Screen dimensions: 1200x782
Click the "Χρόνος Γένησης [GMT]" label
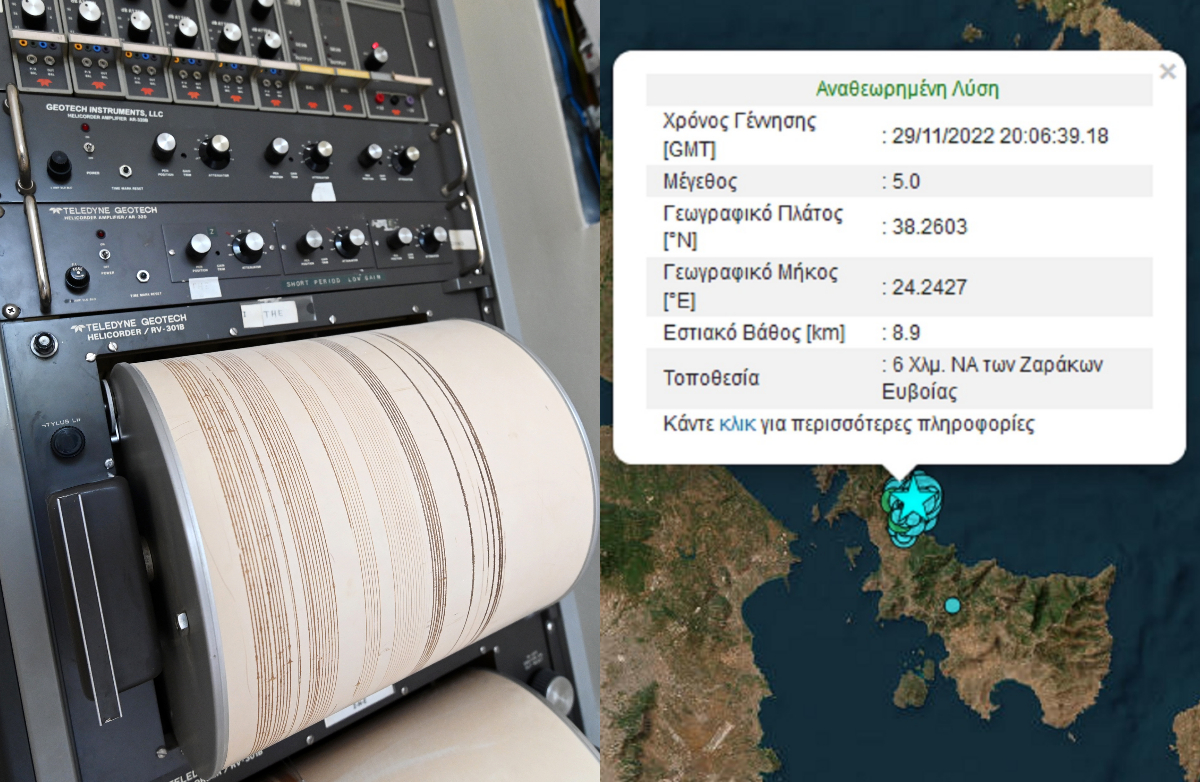(x=740, y=136)
